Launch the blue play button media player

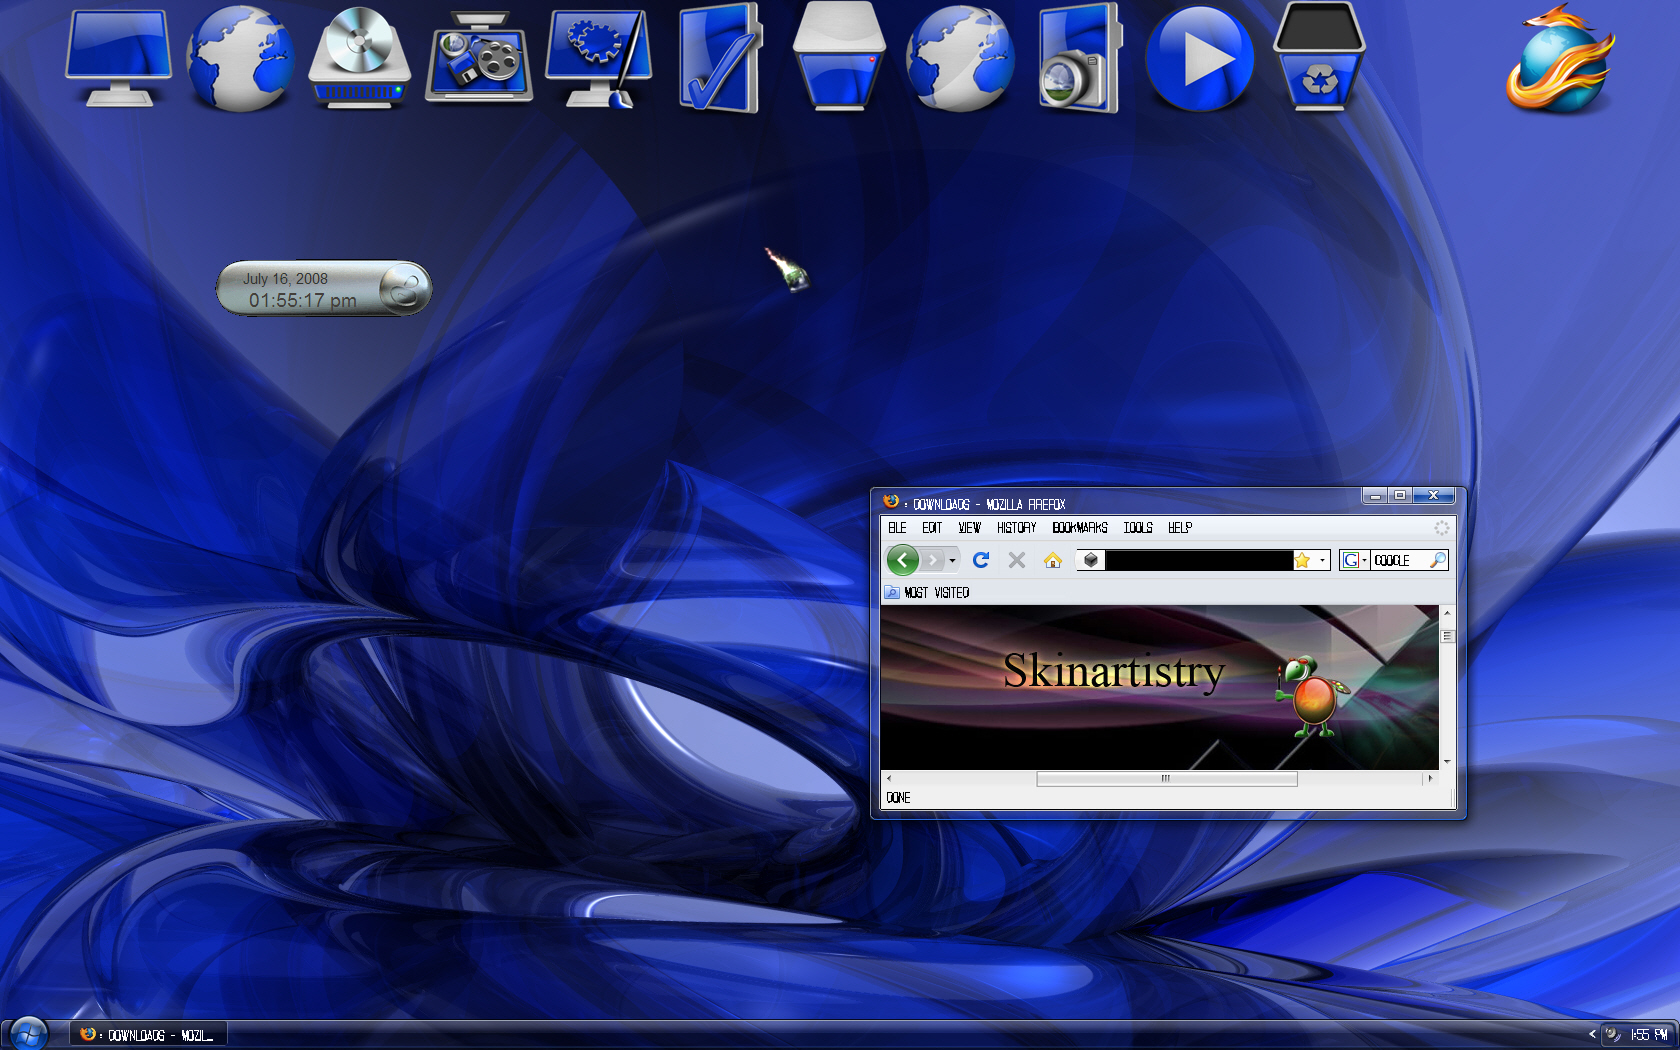click(1199, 59)
